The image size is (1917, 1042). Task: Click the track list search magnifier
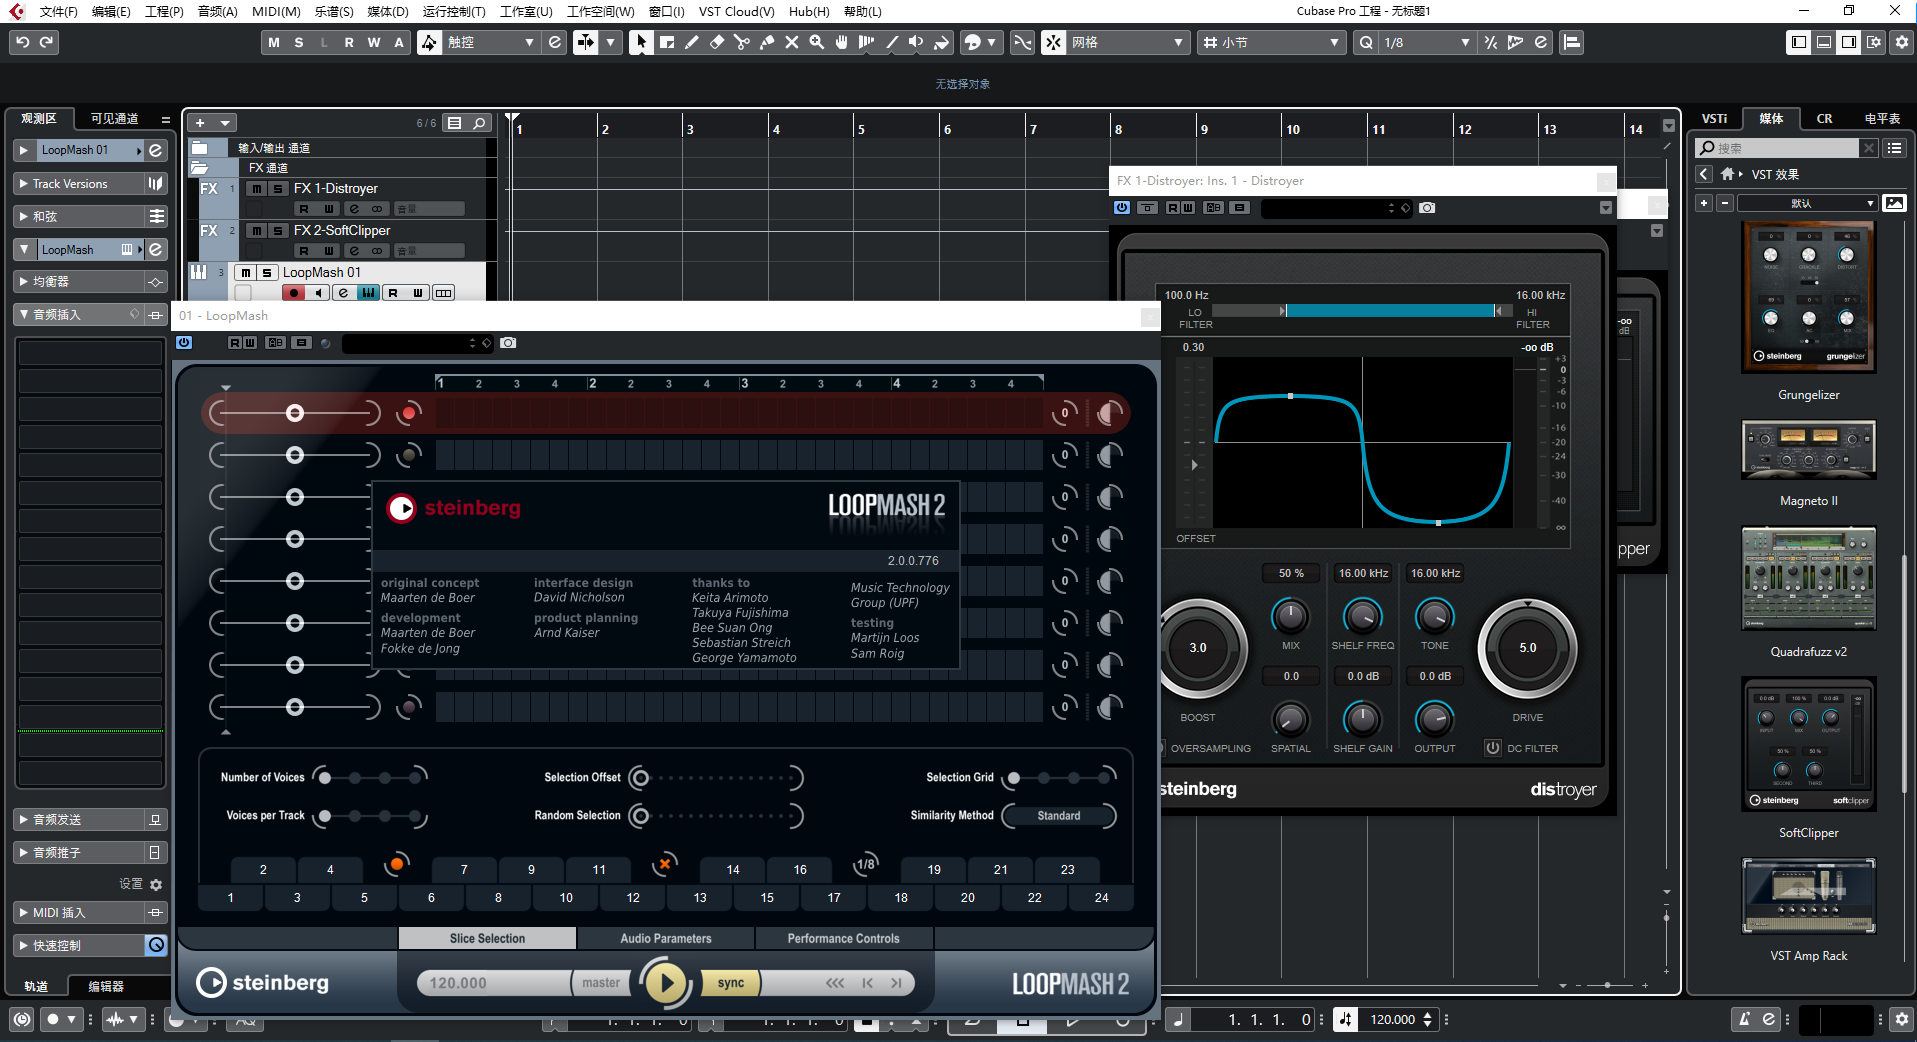click(x=480, y=123)
